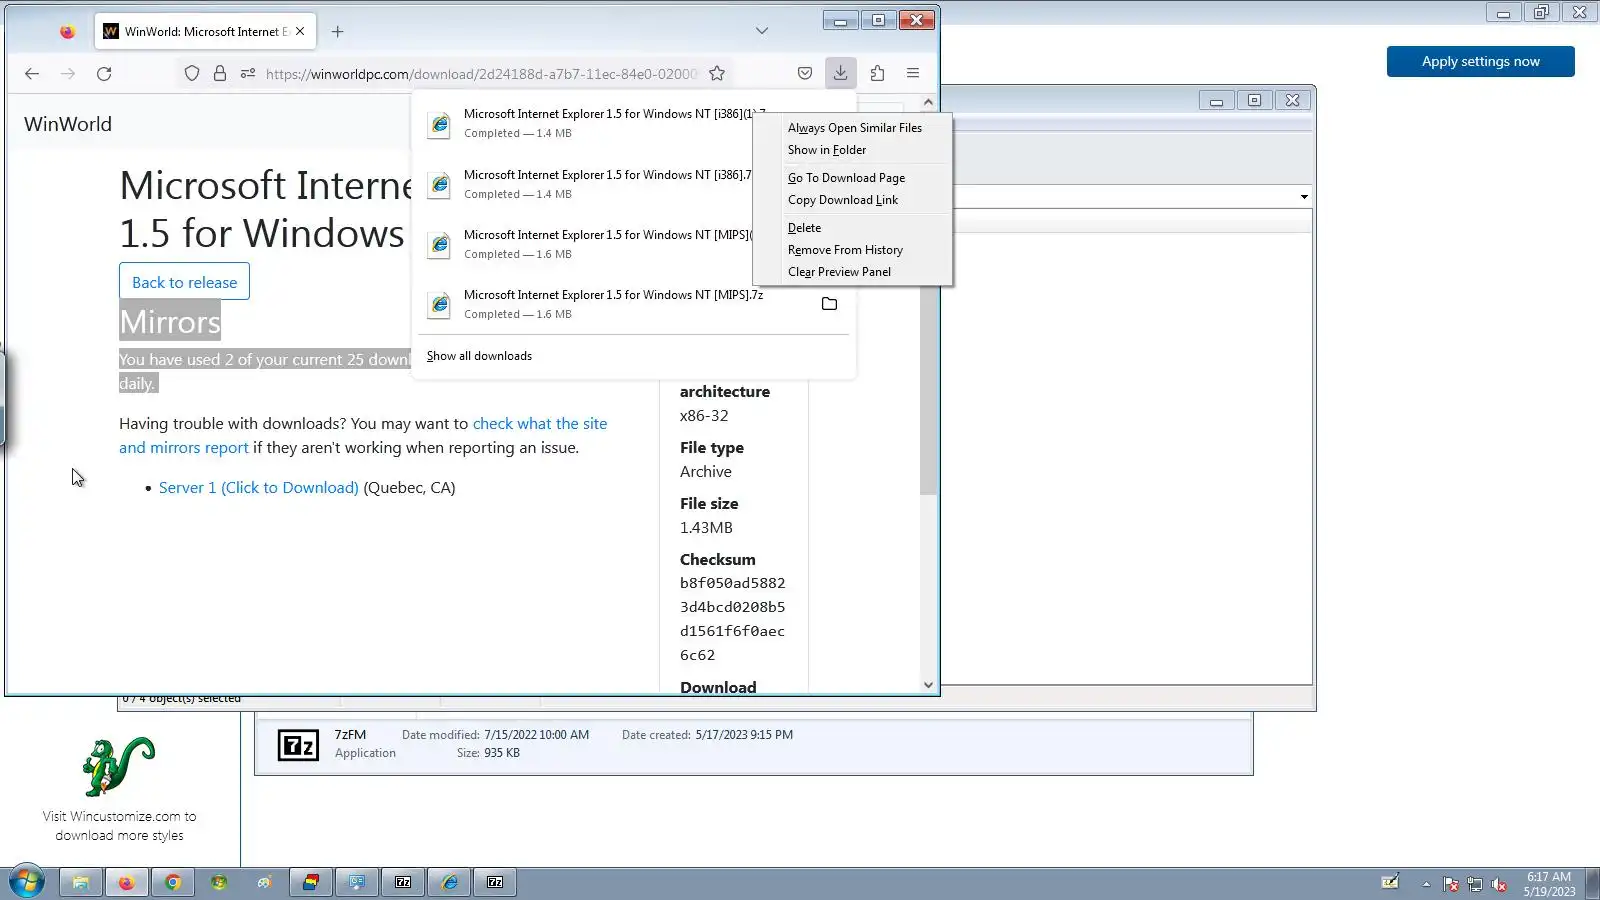Click Apply settings now button
The height and width of the screenshot is (900, 1600).
tap(1481, 61)
